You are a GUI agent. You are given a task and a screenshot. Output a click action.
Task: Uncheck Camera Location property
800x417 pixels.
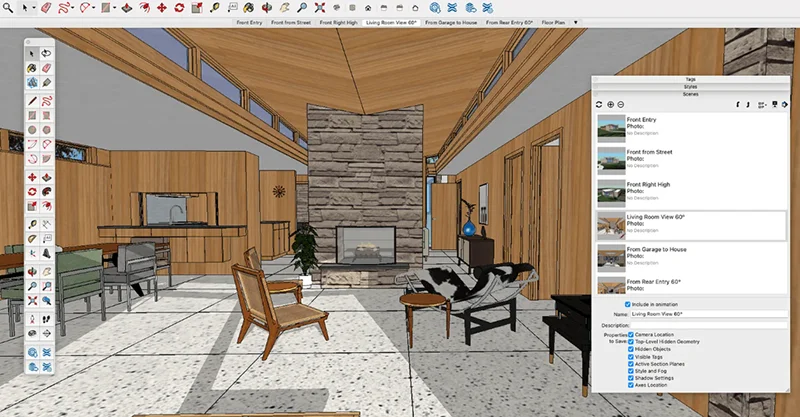pos(631,335)
